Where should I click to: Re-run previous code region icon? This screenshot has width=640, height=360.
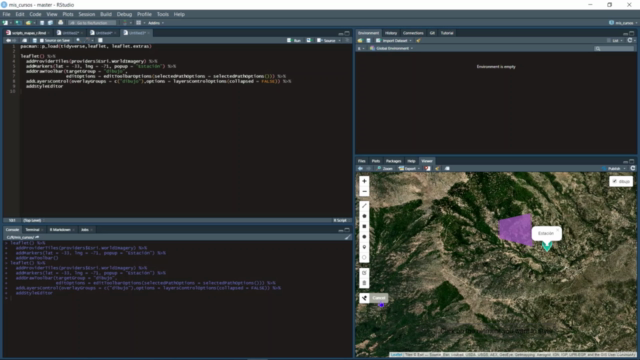[309, 40]
